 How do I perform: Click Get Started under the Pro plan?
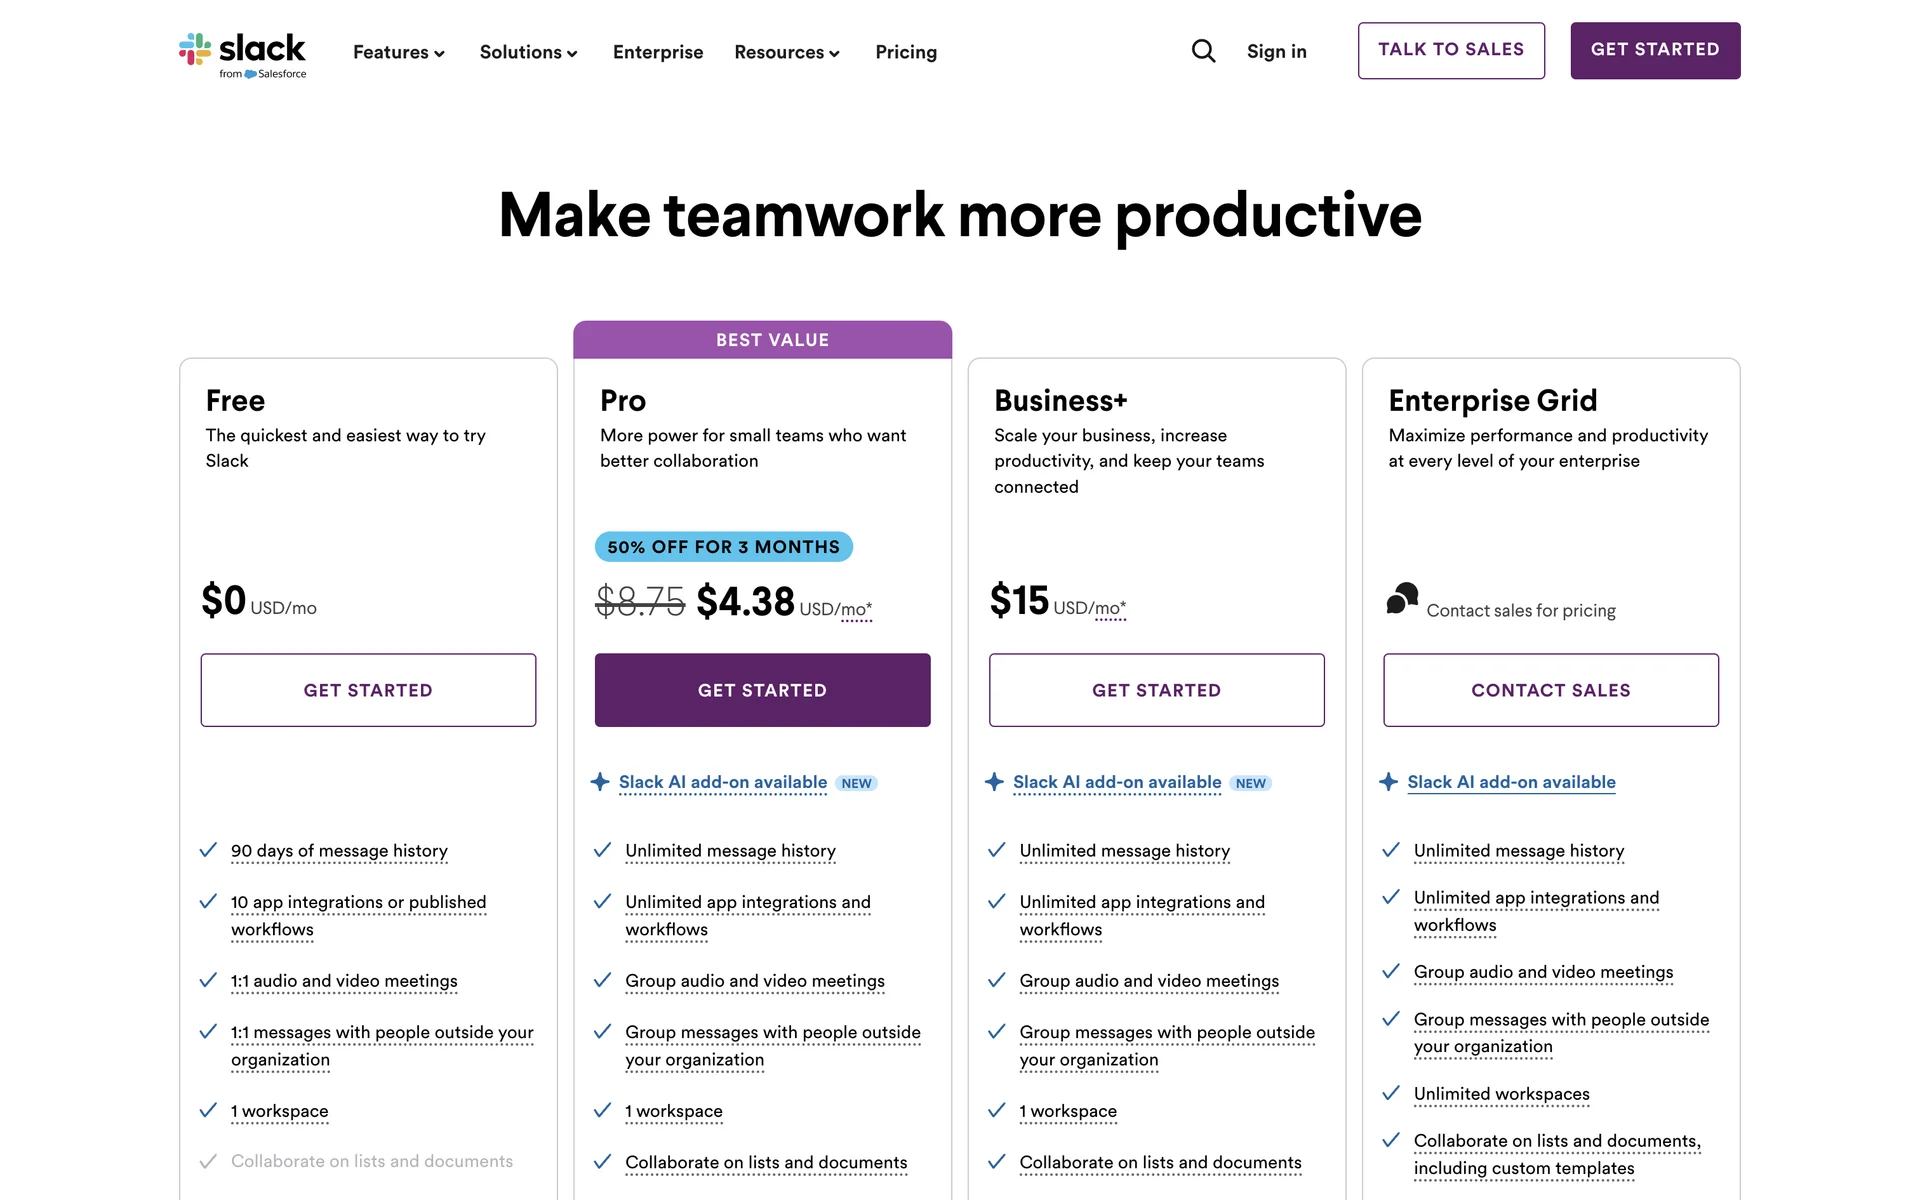point(762,690)
